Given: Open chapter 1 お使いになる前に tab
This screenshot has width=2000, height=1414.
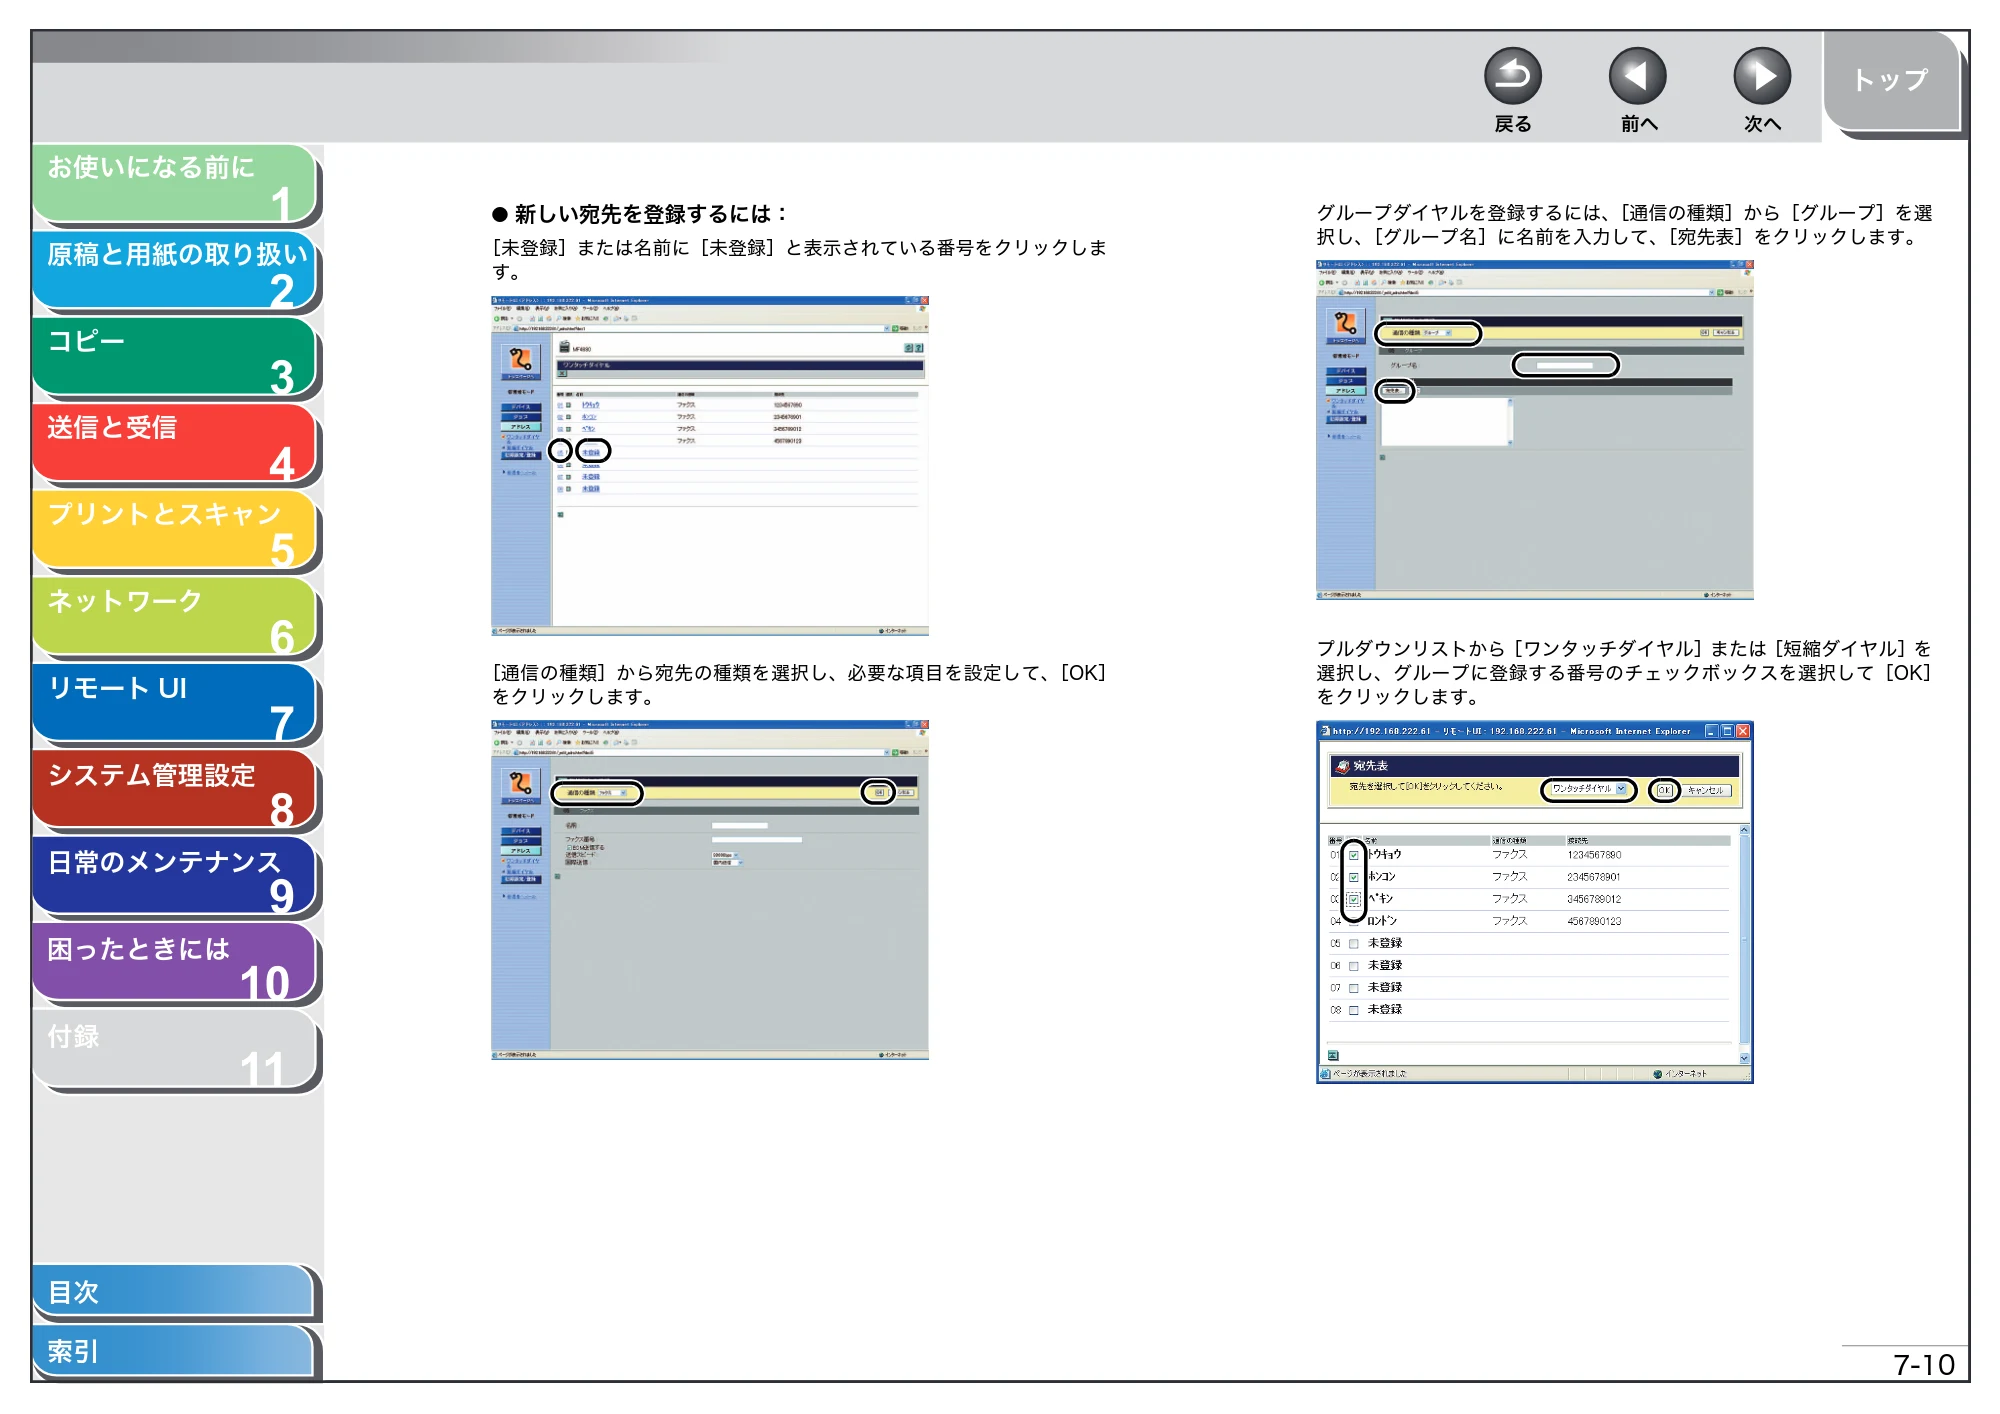Looking at the screenshot, I should (174, 184).
